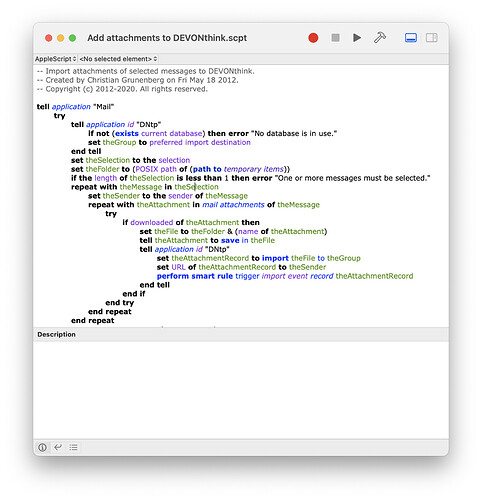Click 'No database is in use.' string
The height and width of the screenshot is (500, 482).
294,133
